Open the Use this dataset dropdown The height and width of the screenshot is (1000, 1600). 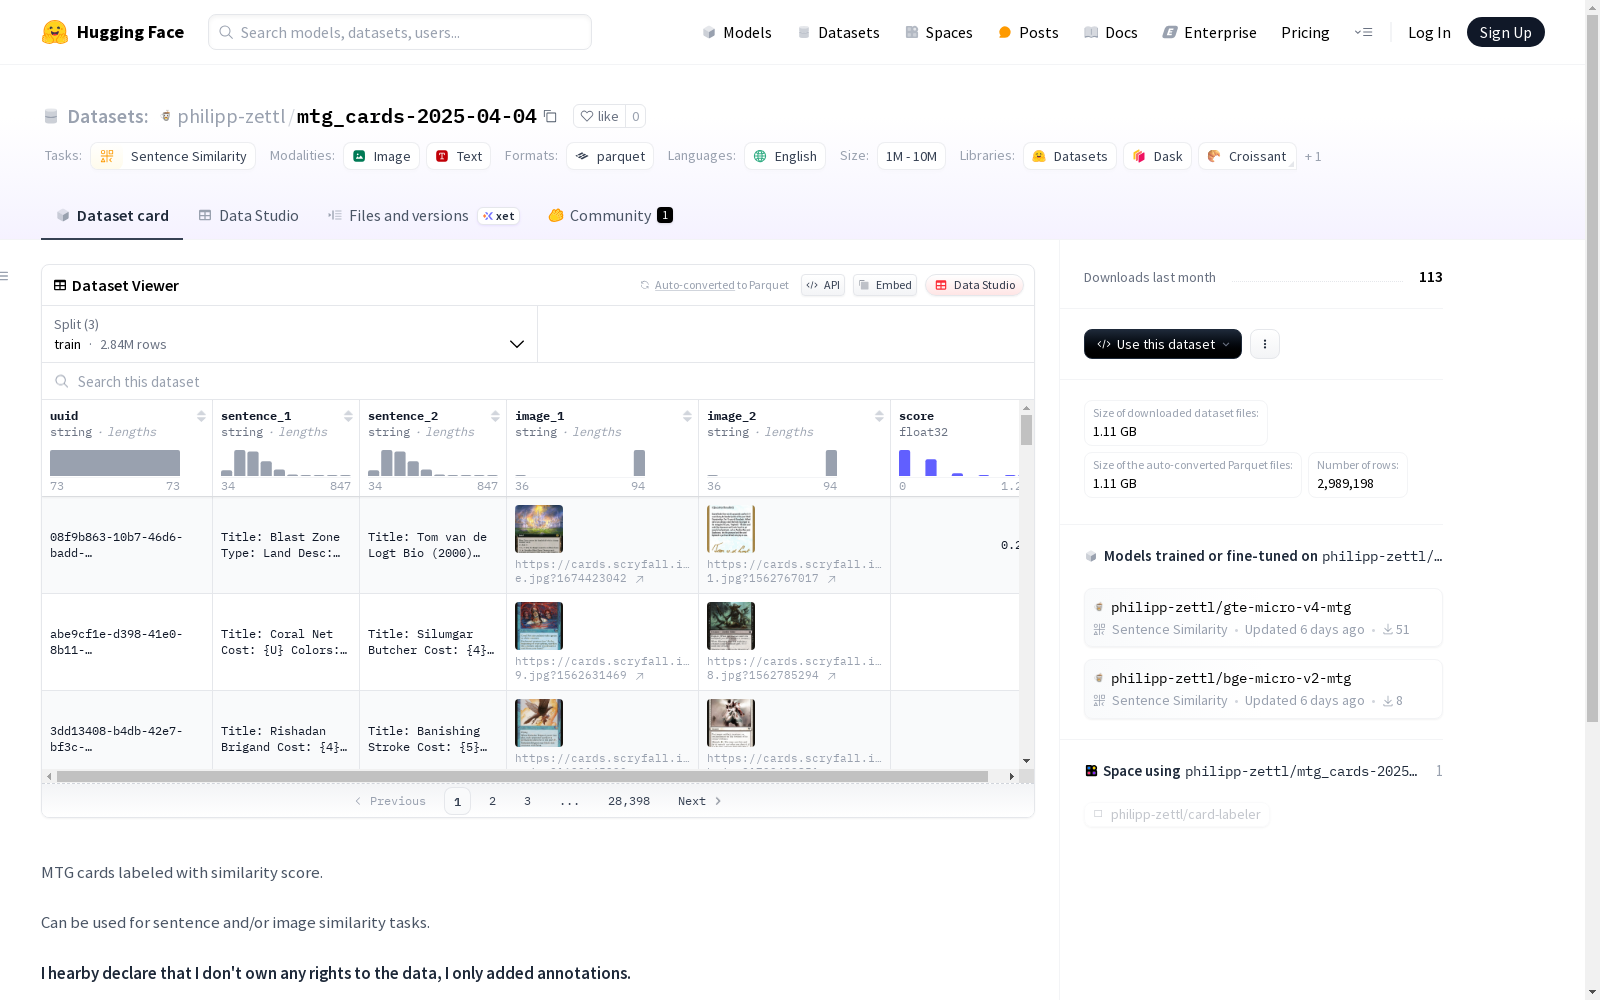pos(1163,344)
